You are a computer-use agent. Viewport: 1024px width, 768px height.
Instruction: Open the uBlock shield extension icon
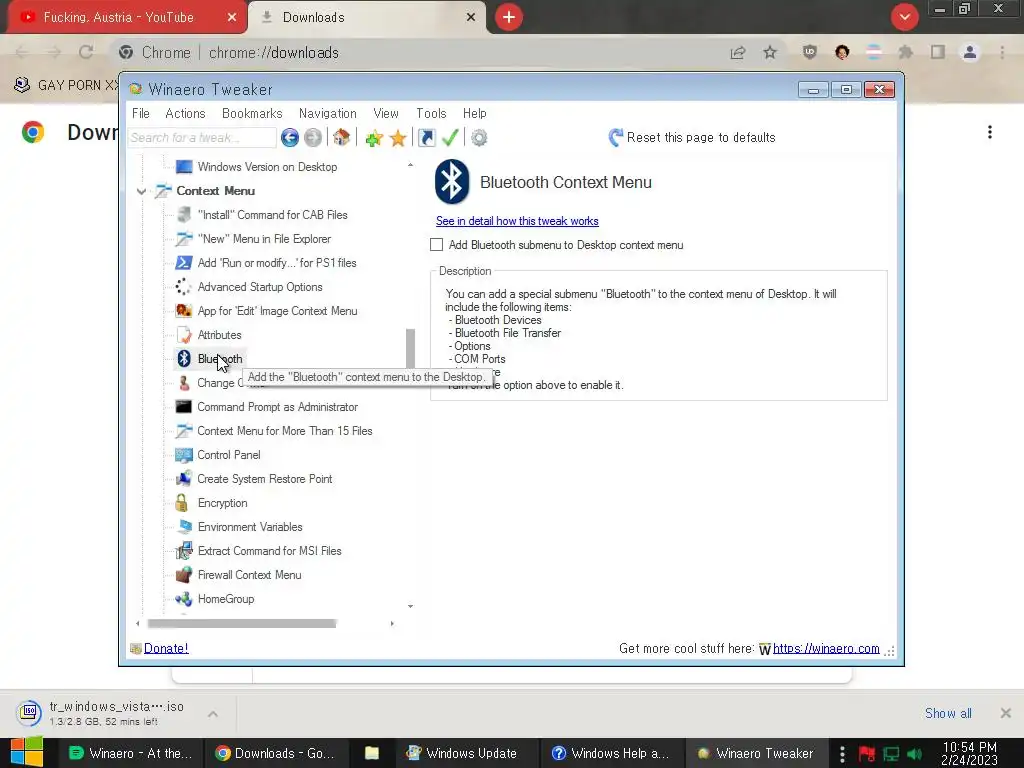click(x=810, y=52)
